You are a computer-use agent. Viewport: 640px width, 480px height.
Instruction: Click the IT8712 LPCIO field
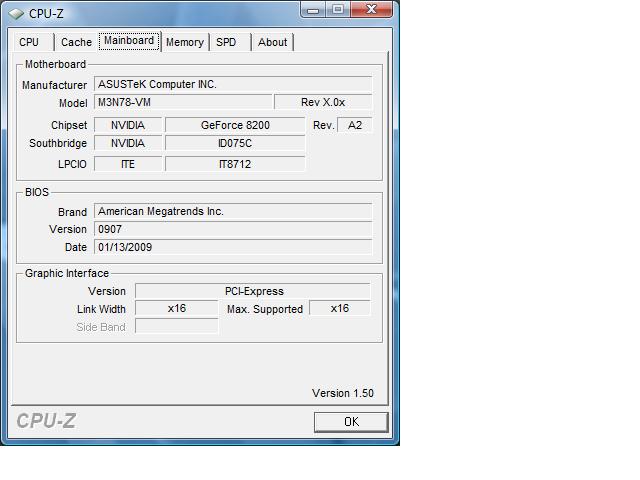(235, 164)
